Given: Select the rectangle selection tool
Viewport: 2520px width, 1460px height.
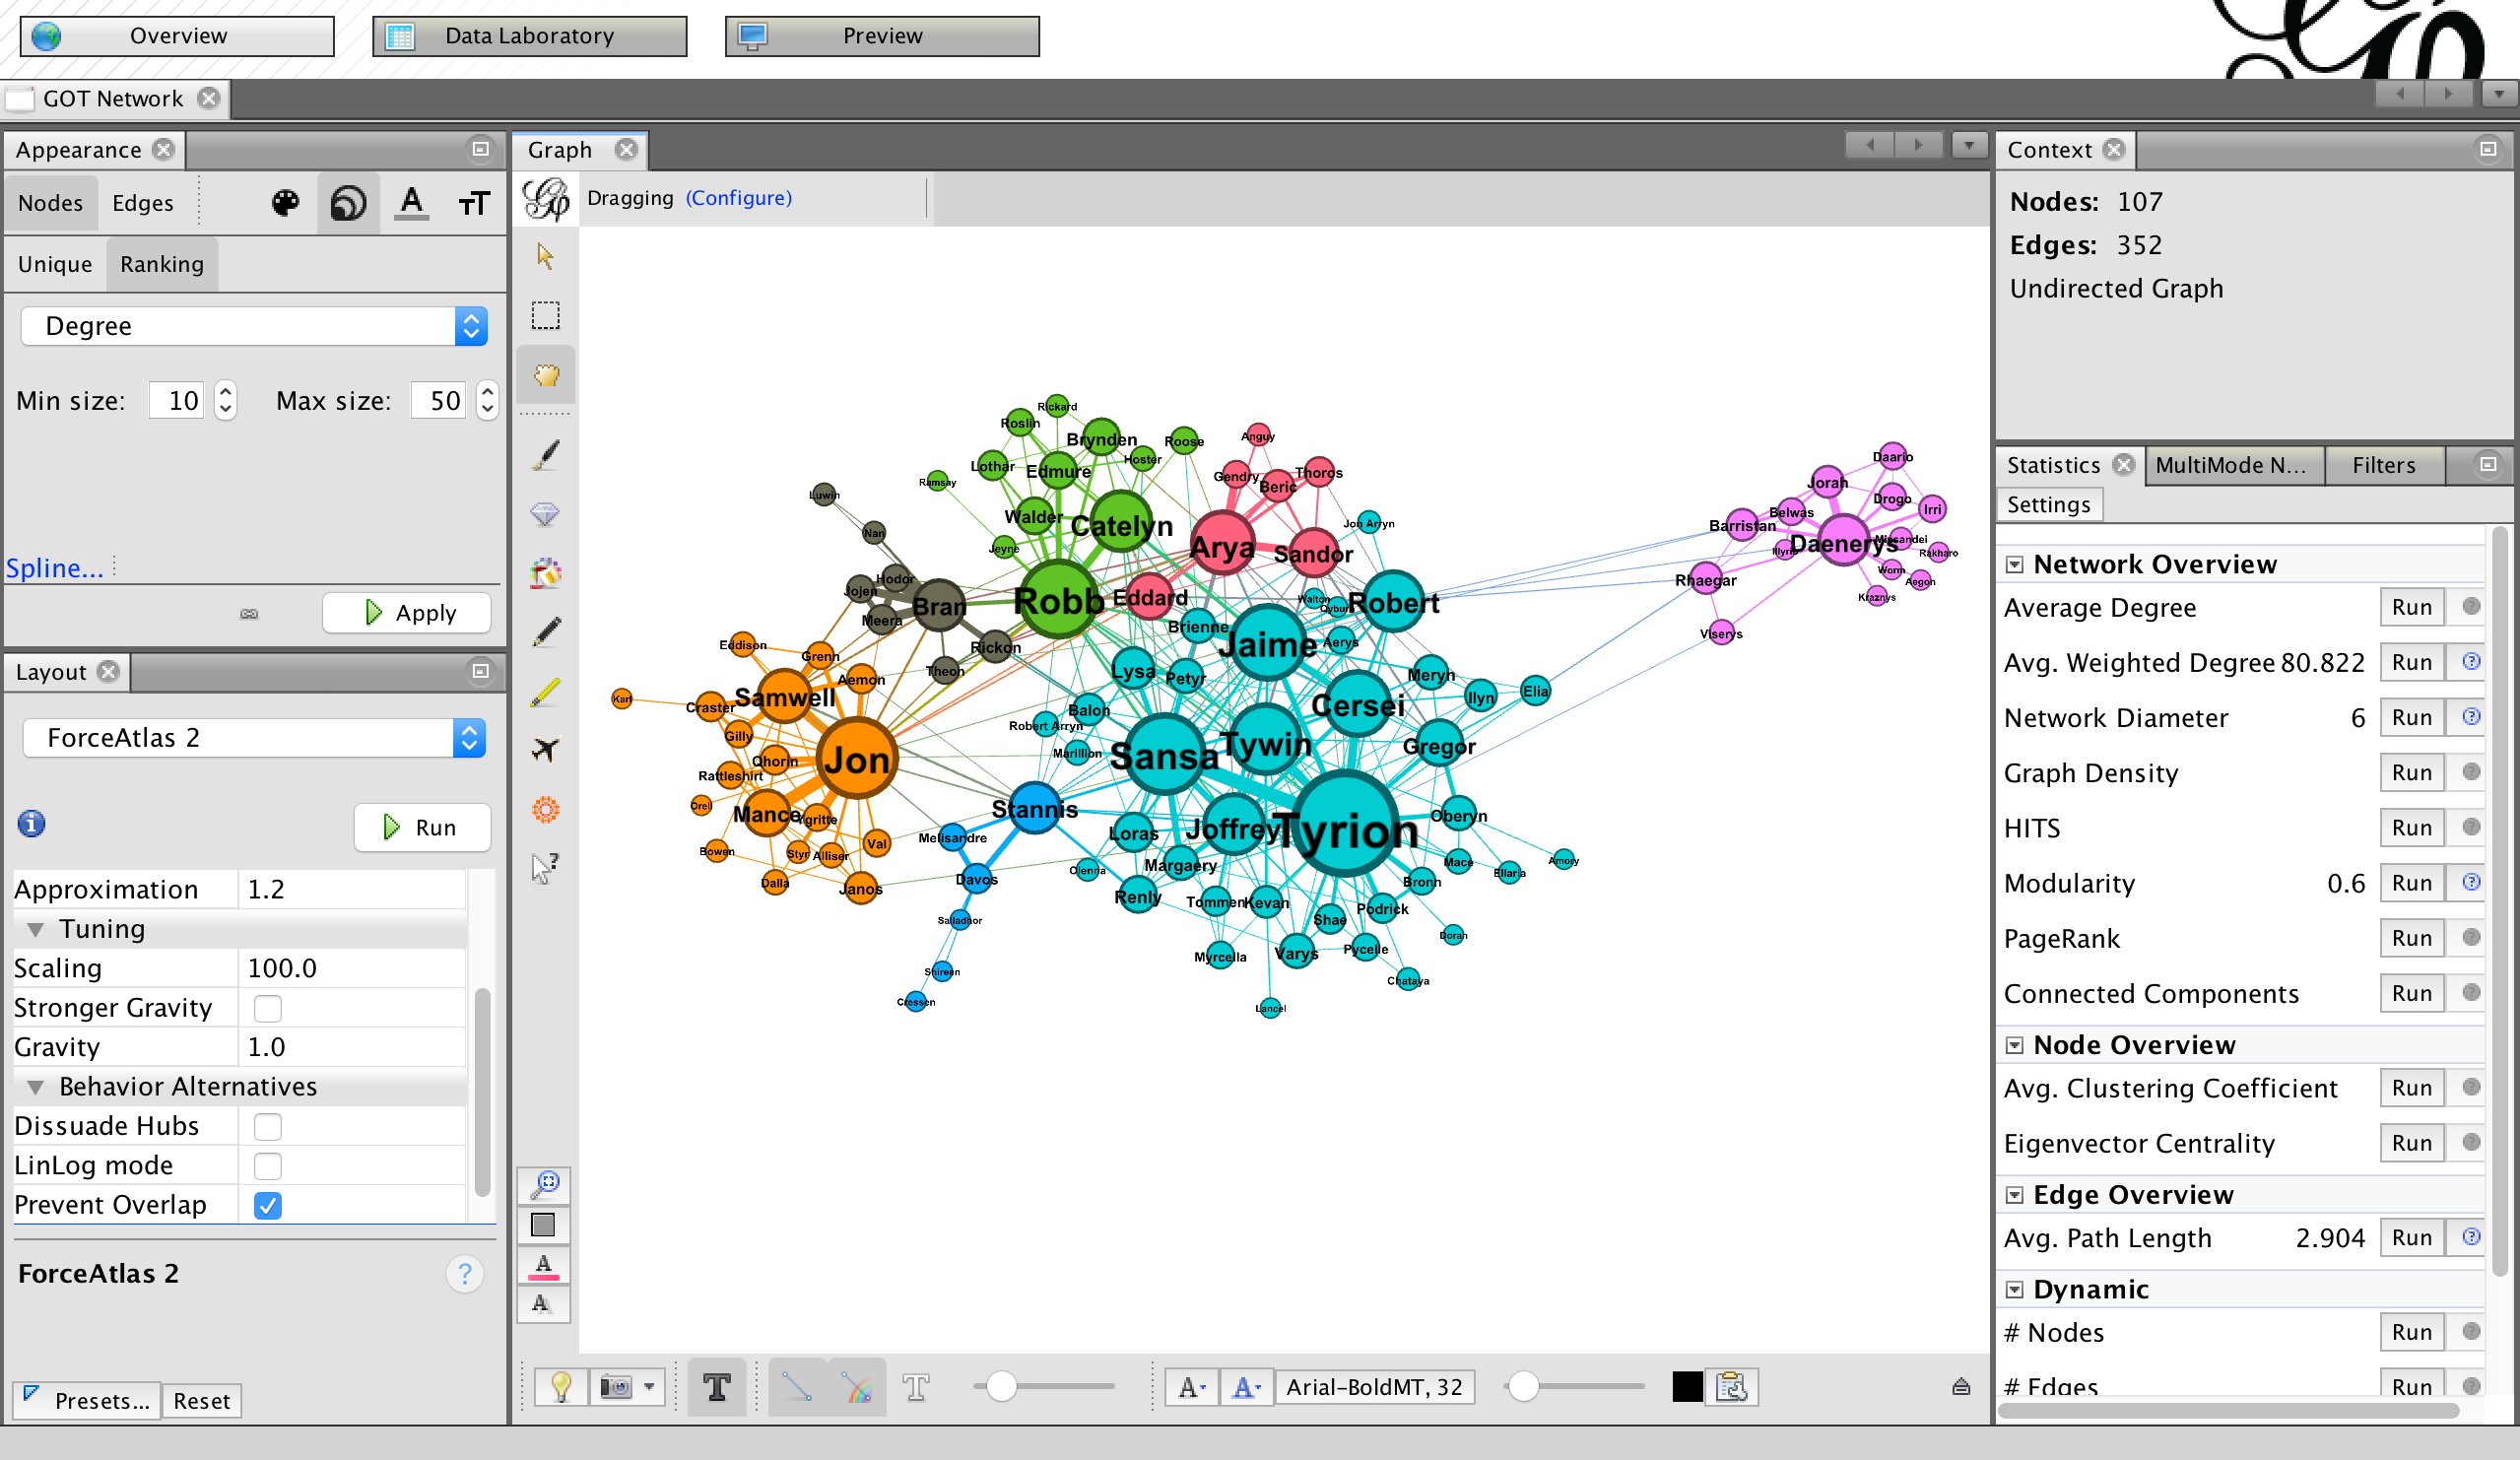Looking at the screenshot, I should (x=545, y=316).
